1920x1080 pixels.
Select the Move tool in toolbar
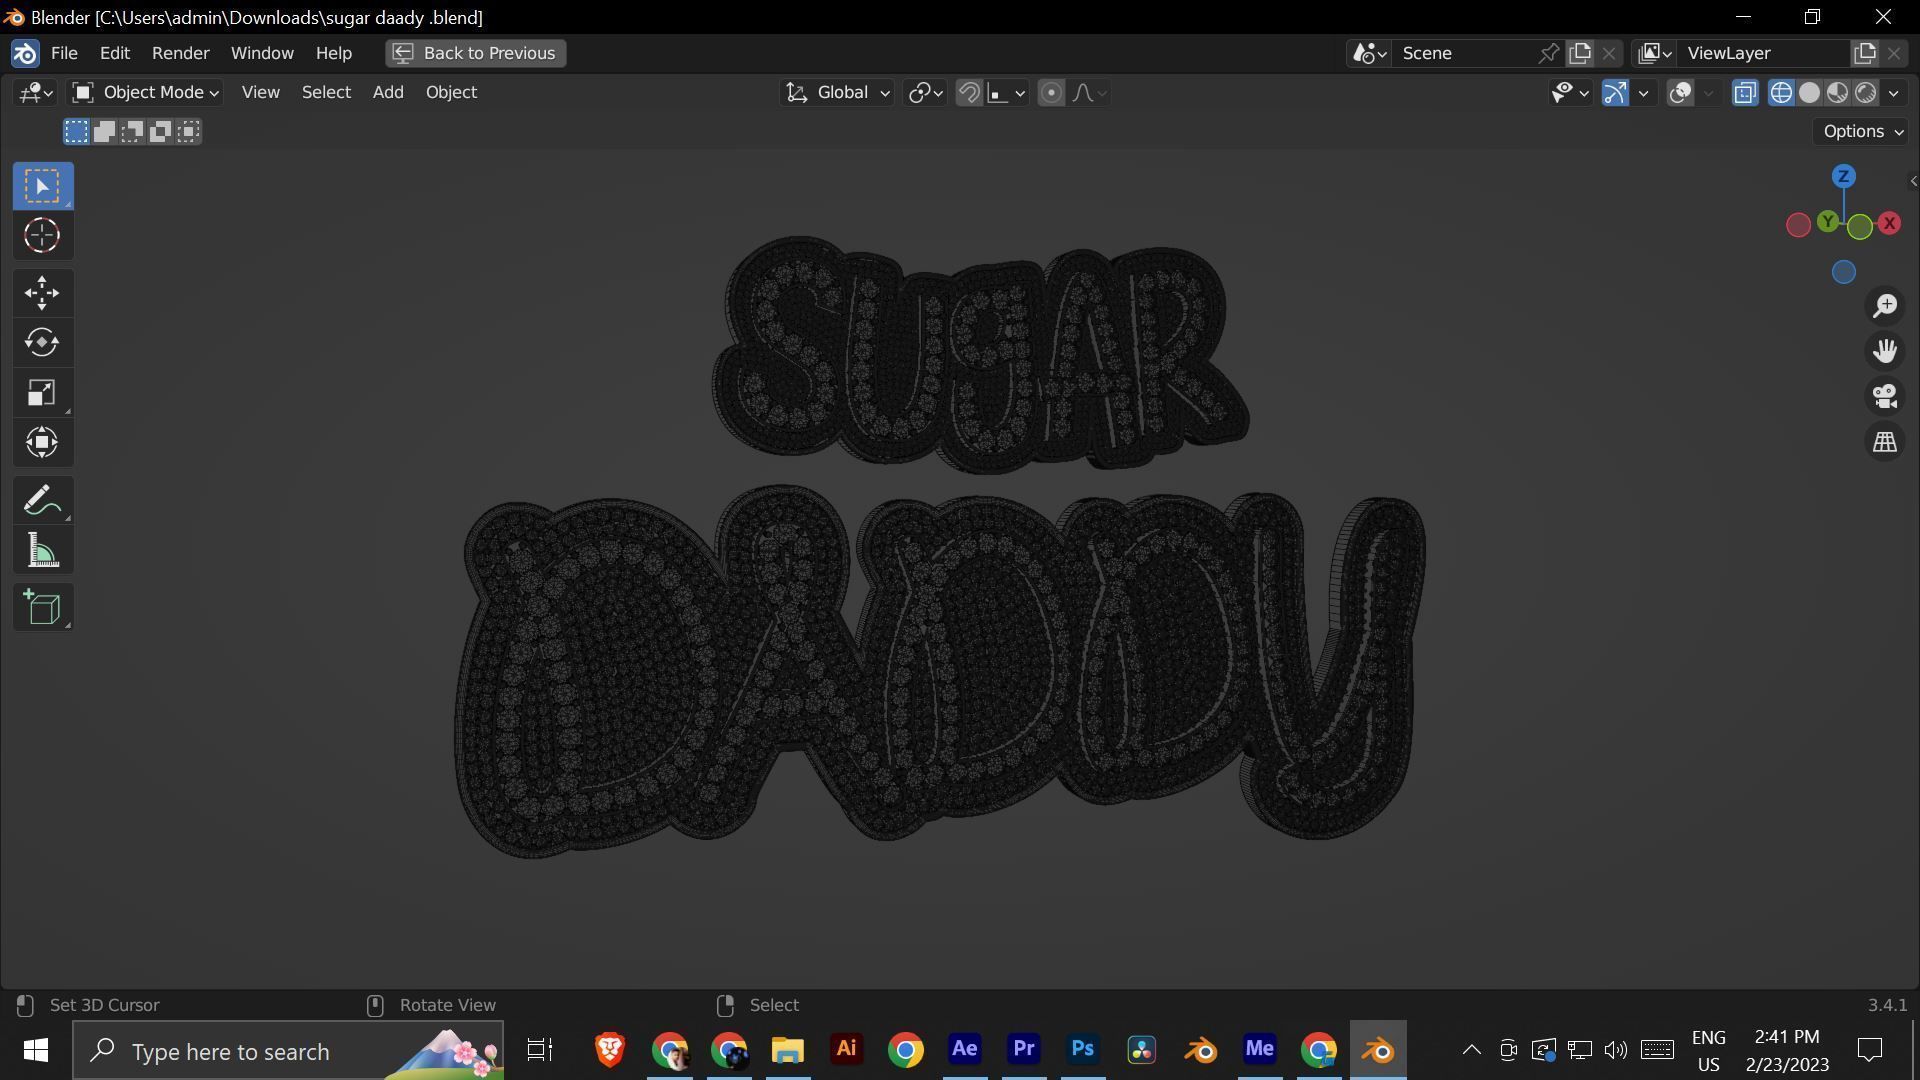point(42,293)
